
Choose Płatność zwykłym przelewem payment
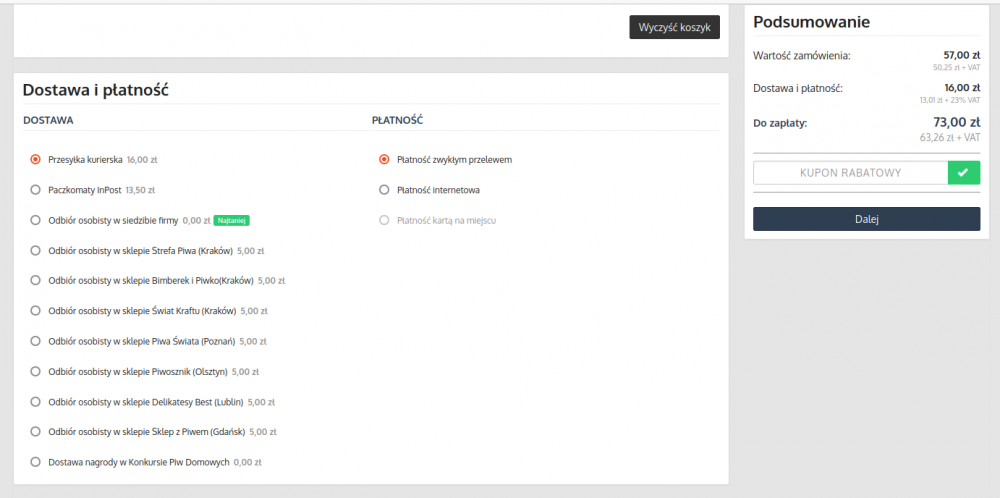(384, 159)
